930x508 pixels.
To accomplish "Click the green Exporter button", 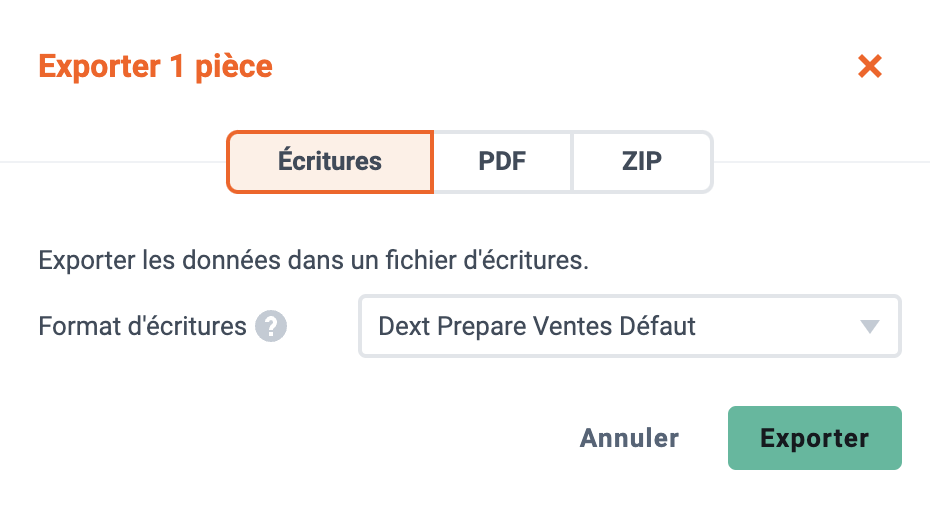I will click(814, 438).
